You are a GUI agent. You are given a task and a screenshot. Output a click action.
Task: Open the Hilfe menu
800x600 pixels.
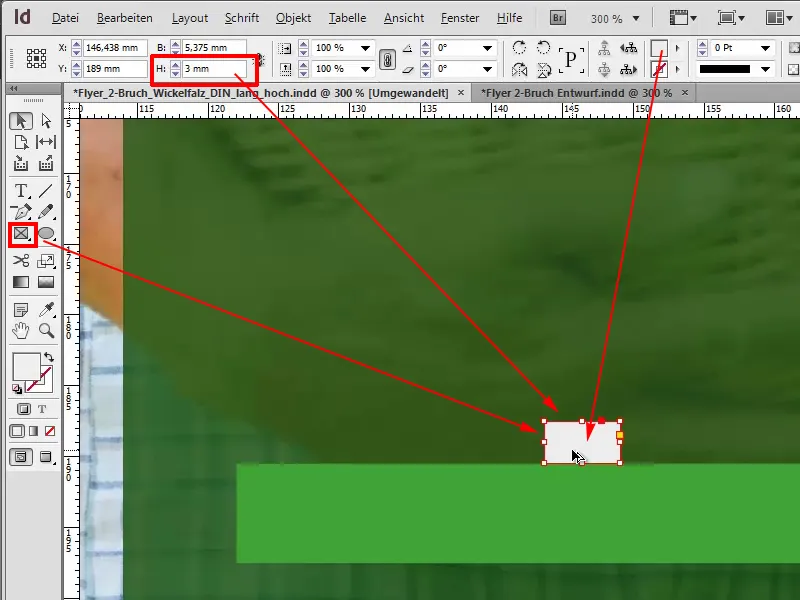point(509,18)
